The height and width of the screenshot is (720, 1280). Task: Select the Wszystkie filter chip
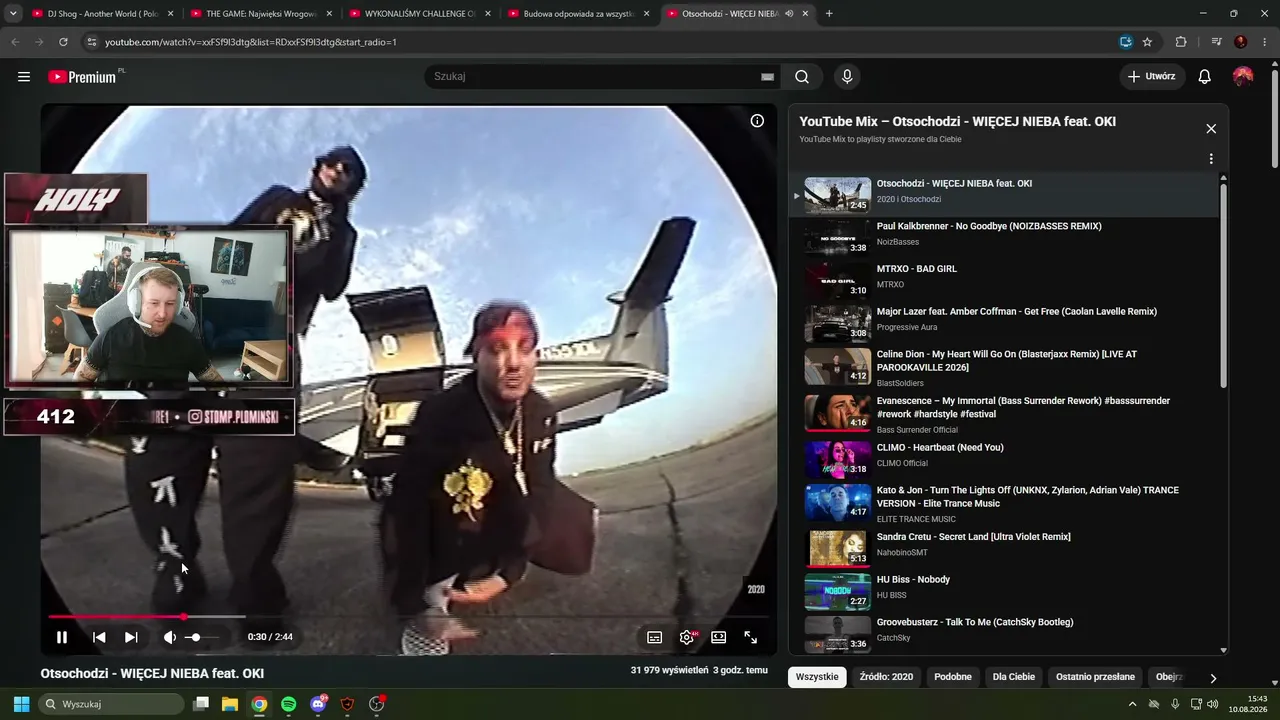point(817,677)
